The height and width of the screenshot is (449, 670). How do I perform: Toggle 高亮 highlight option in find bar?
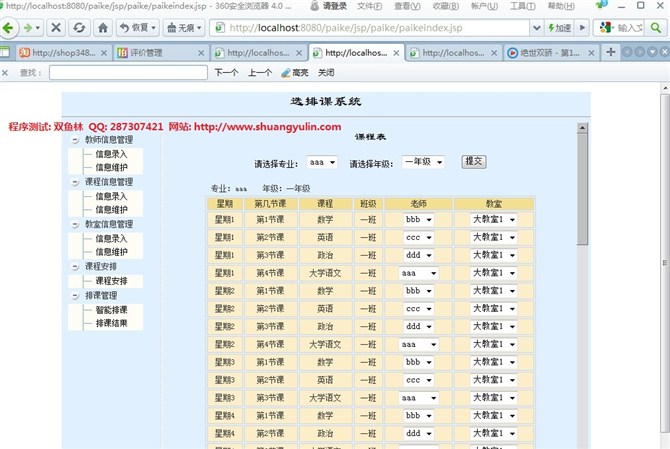295,73
